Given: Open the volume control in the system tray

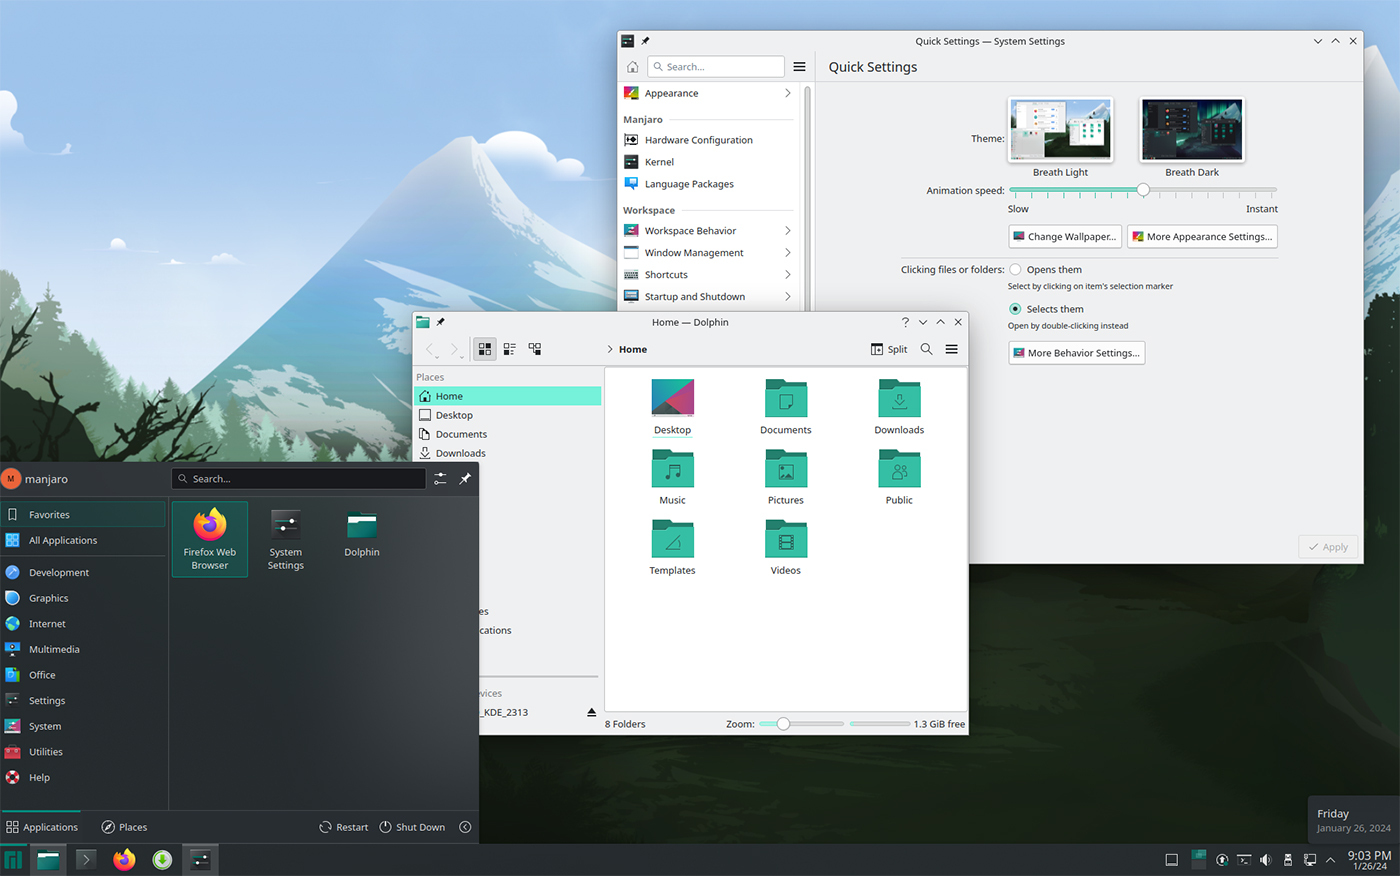Looking at the screenshot, I should [1265, 859].
